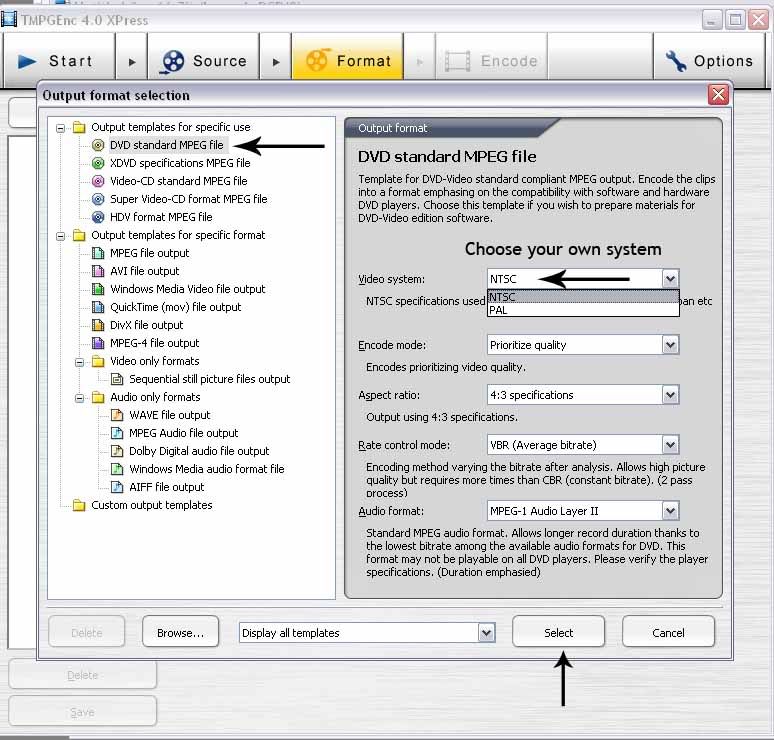This screenshot has height=740, width=774.
Task: Select HDV format MPEG file
Action: click(161, 217)
